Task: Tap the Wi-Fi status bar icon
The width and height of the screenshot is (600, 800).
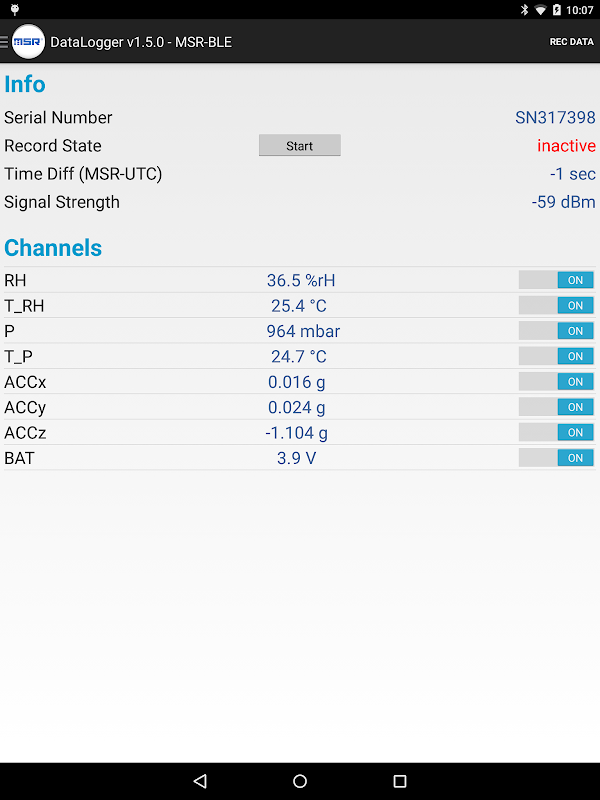Action: (x=540, y=10)
